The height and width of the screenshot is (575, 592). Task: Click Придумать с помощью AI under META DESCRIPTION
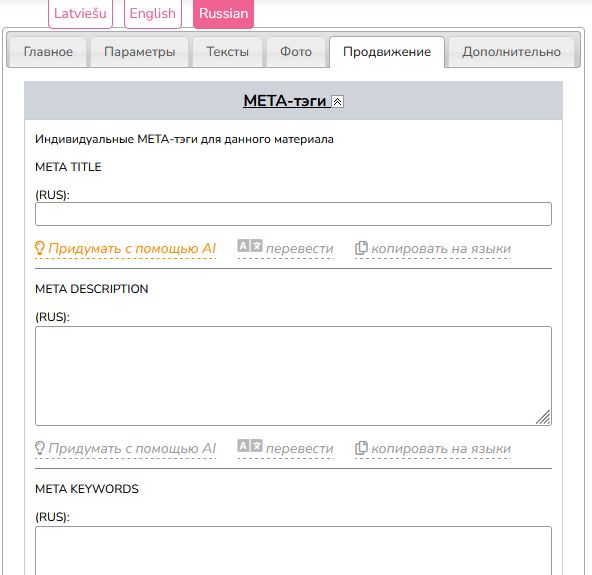click(132, 449)
